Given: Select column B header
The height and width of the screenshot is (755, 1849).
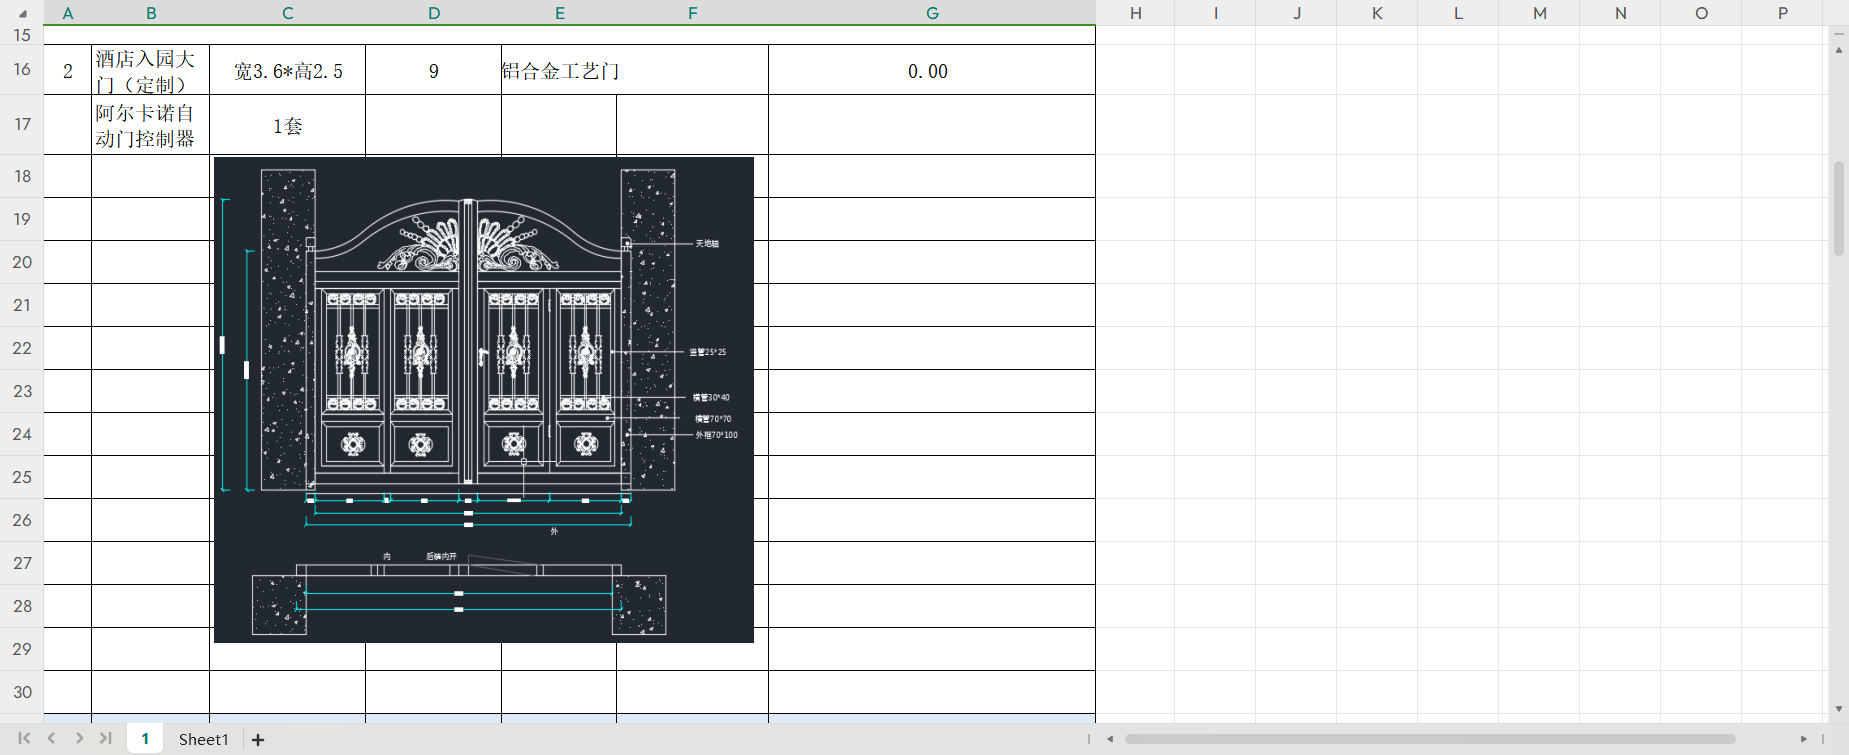Looking at the screenshot, I should tap(151, 13).
